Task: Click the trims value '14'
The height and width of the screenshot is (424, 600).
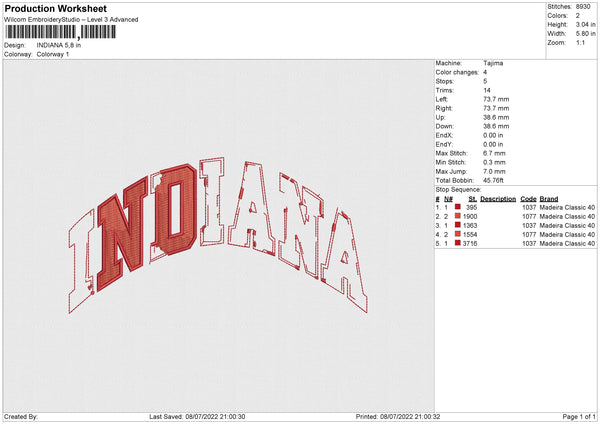Action: click(x=487, y=90)
